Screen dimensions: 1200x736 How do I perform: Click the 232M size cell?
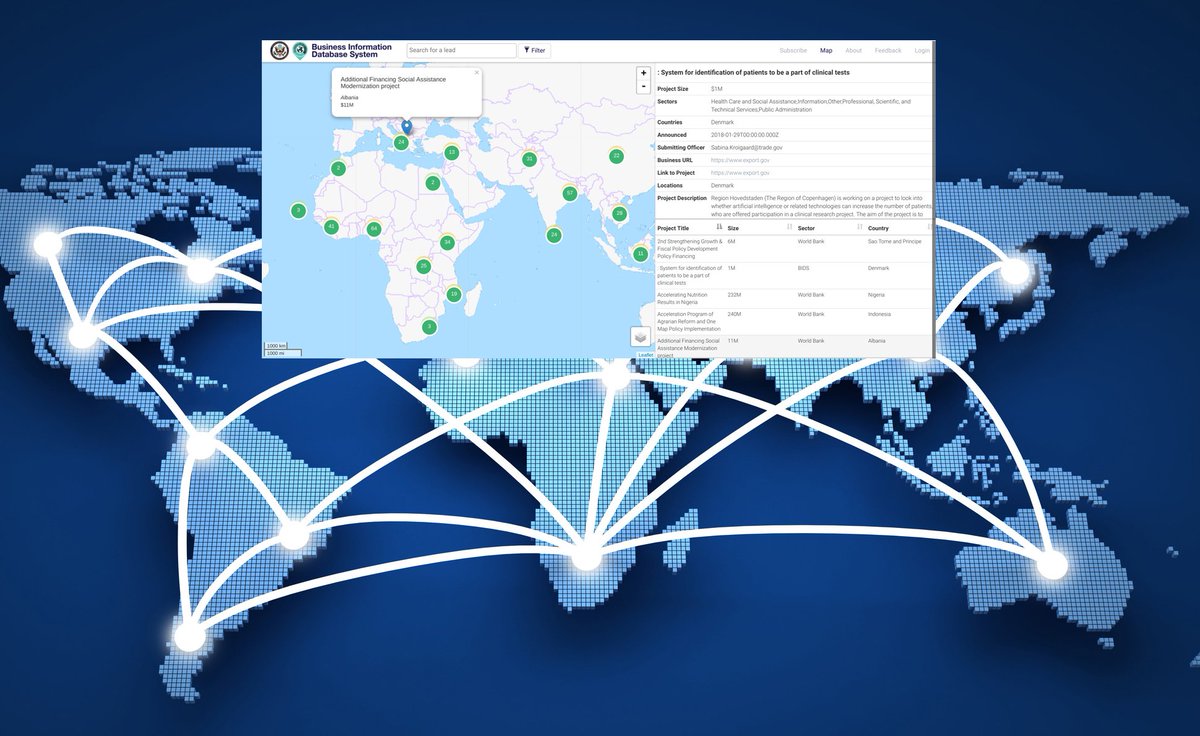click(x=733, y=295)
